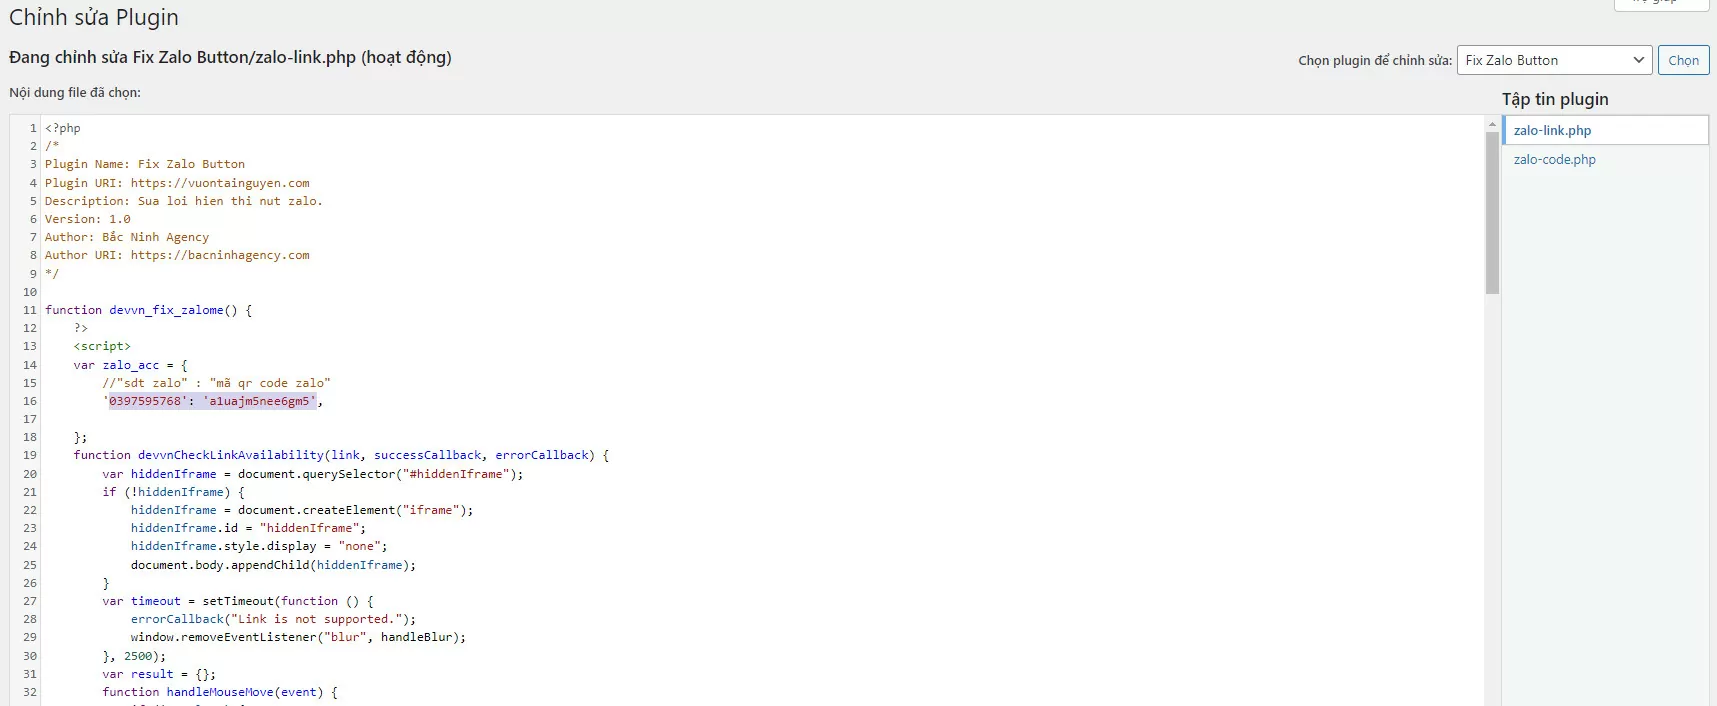This screenshot has height=706, width=1717.
Task: Click the 'var timeout = setTimeout' line
Action: coord(238,601)
